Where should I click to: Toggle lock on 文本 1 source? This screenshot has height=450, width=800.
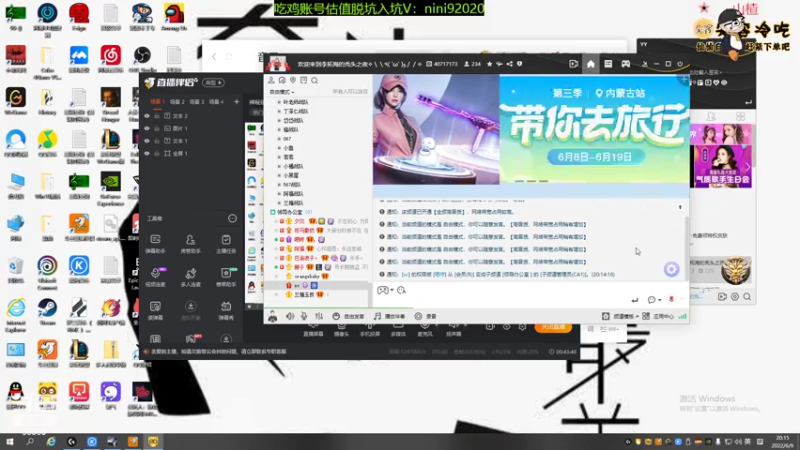[157, 141]
